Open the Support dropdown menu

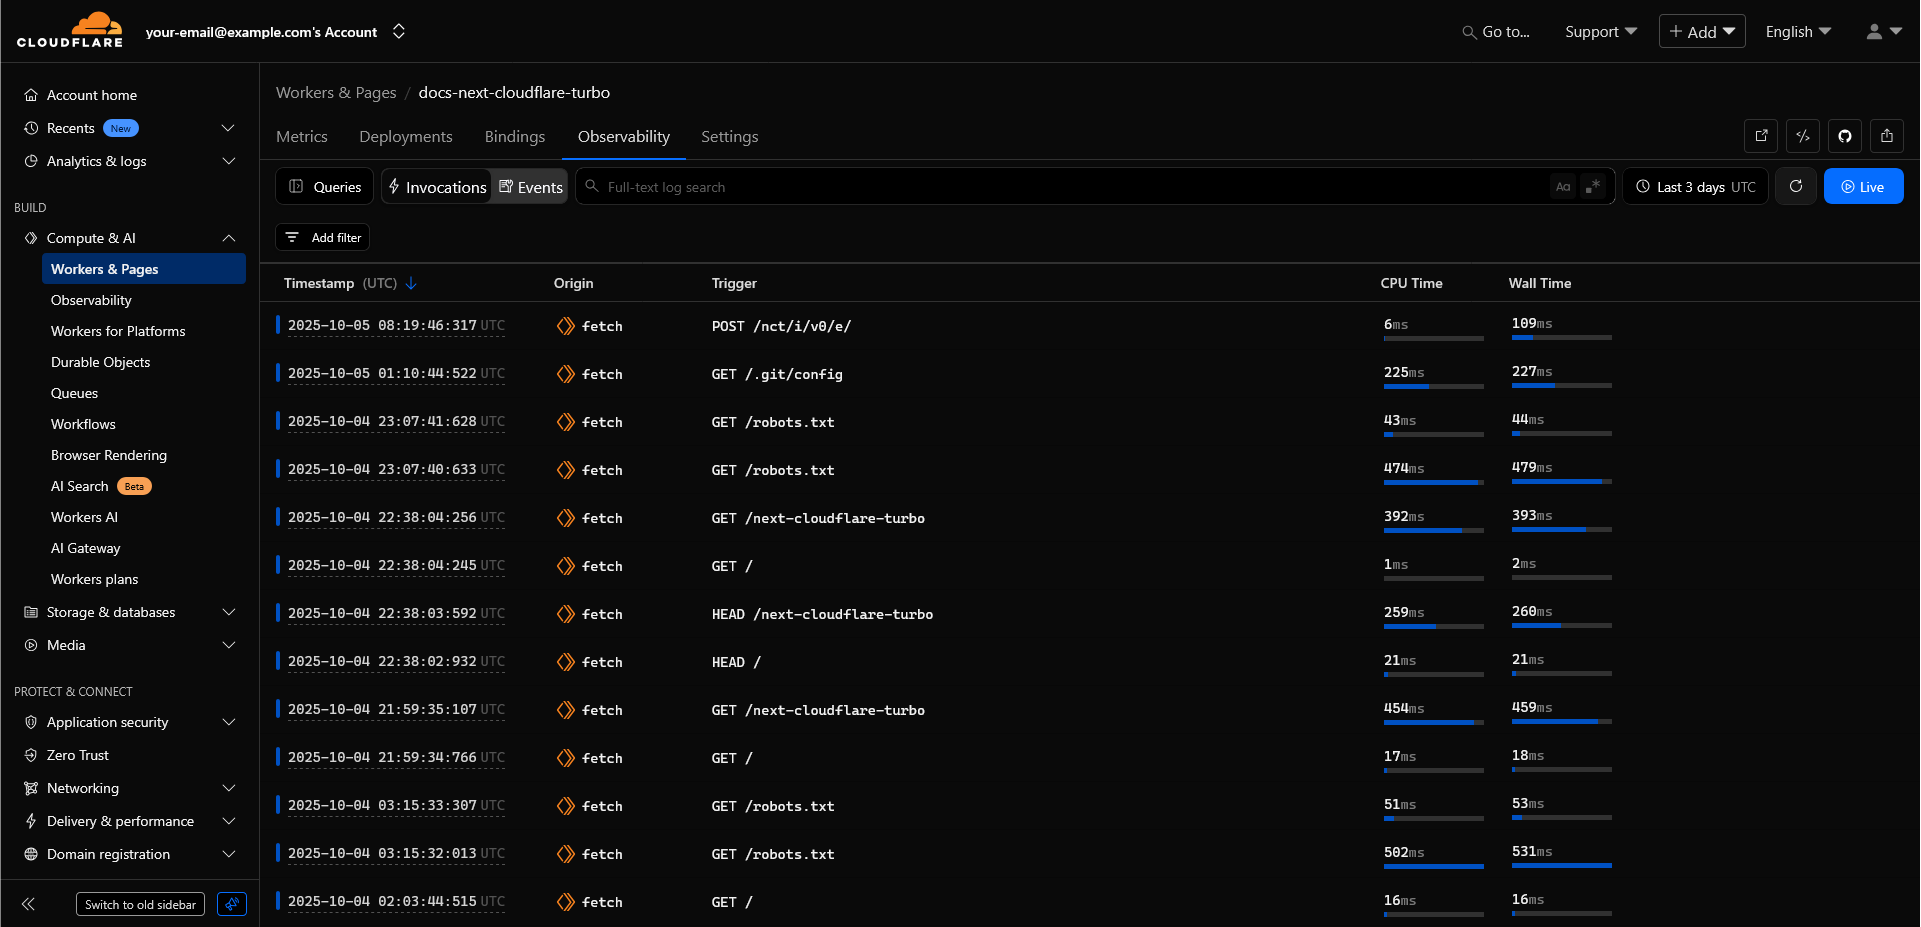point(1601,32)
